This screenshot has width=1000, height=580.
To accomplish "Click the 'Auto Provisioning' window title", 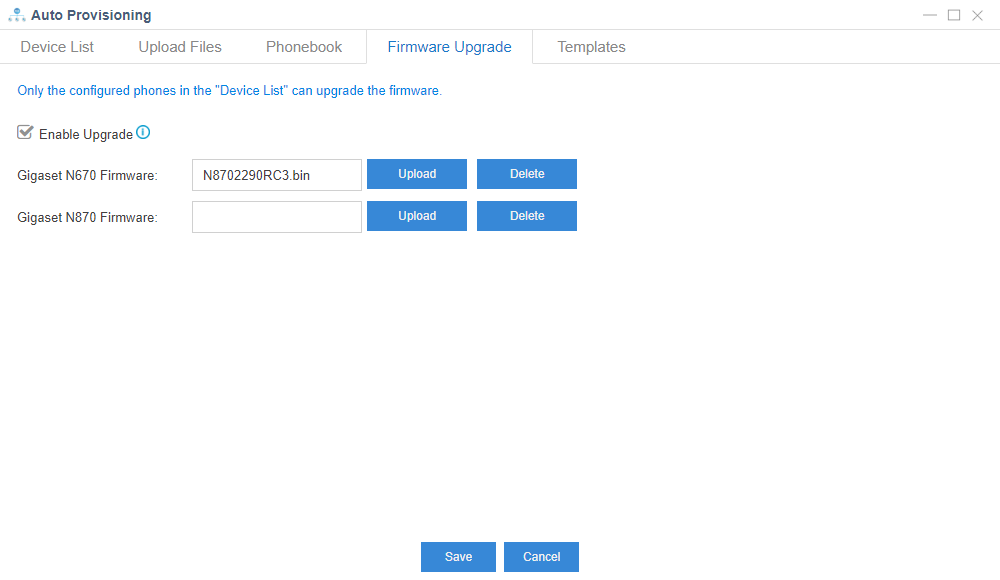I will tap(91, 15).
